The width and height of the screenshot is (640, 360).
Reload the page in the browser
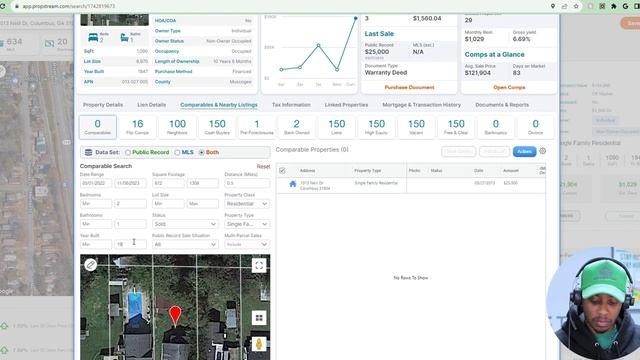tap(3, 6)
